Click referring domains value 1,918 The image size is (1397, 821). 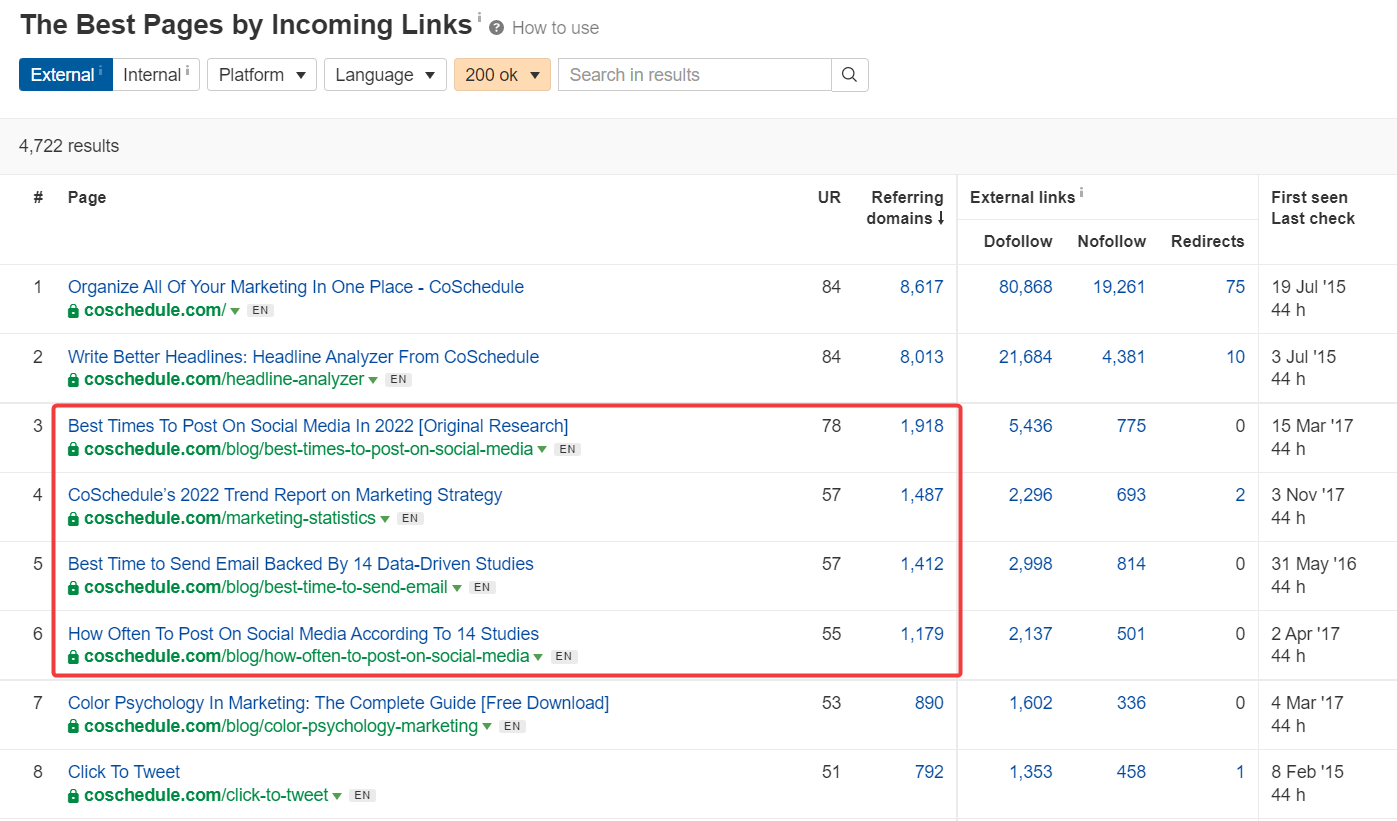coord(921,426)
